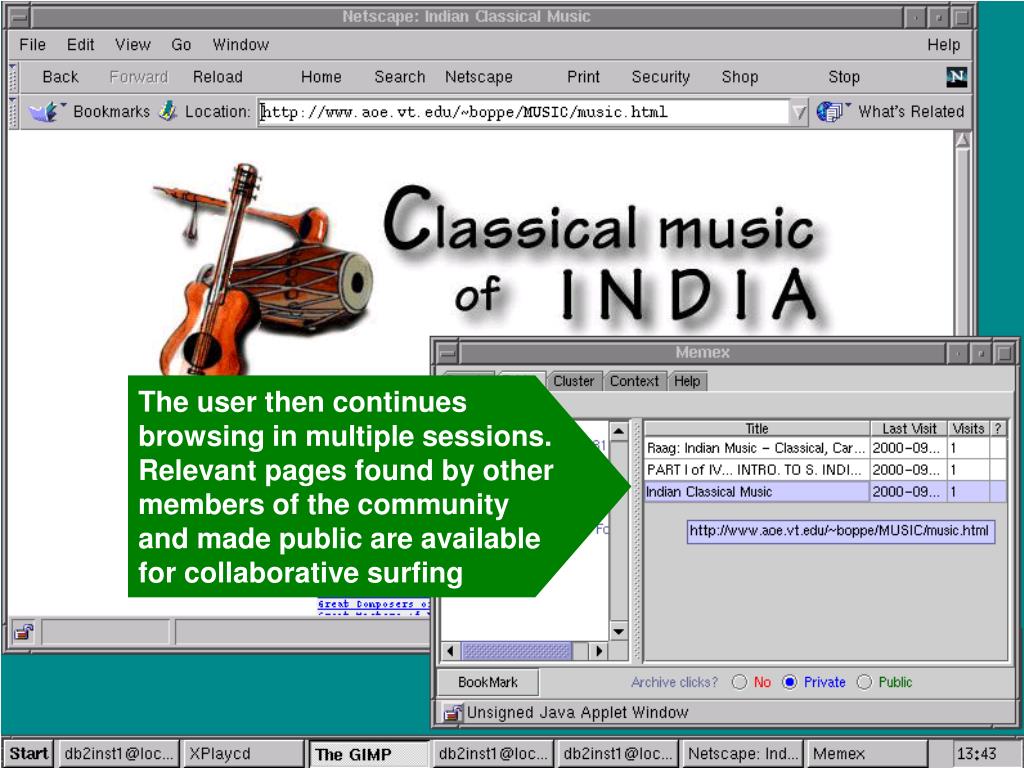The height and width of the screenshot is (768, 1024).
Task: Click the 13:43 taskbar clock
Action: [976, 754]
